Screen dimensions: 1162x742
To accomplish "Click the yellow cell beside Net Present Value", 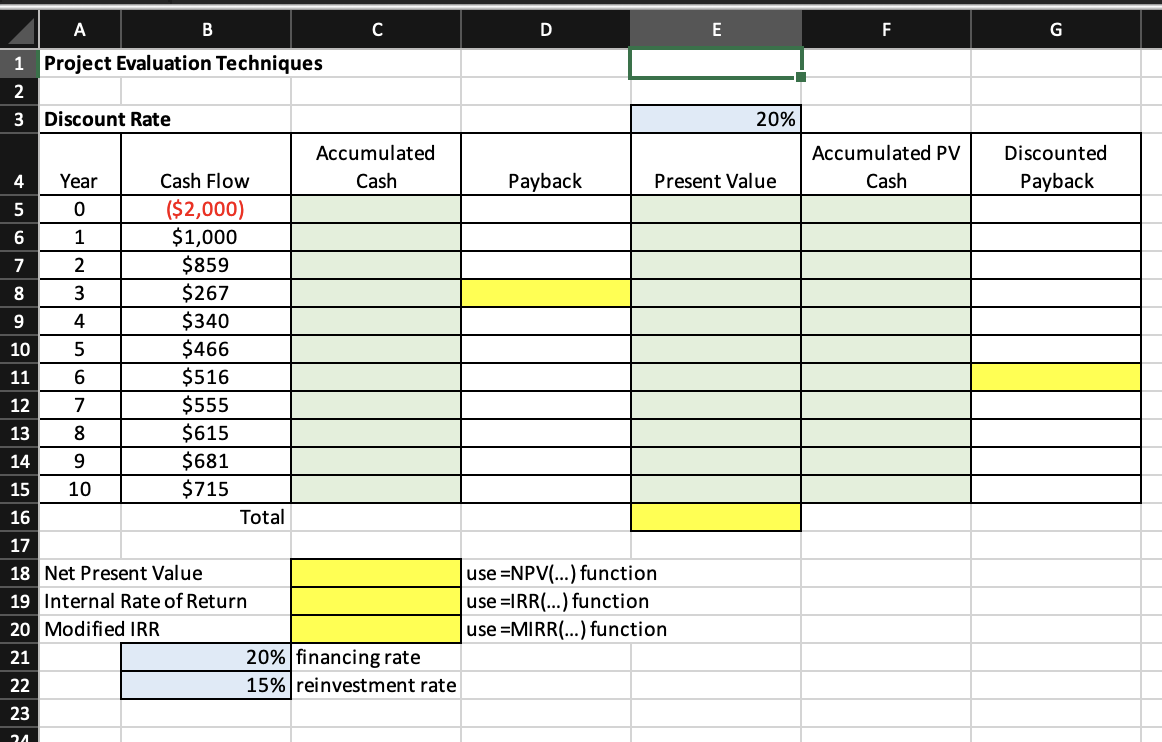I will click(375, 573).
